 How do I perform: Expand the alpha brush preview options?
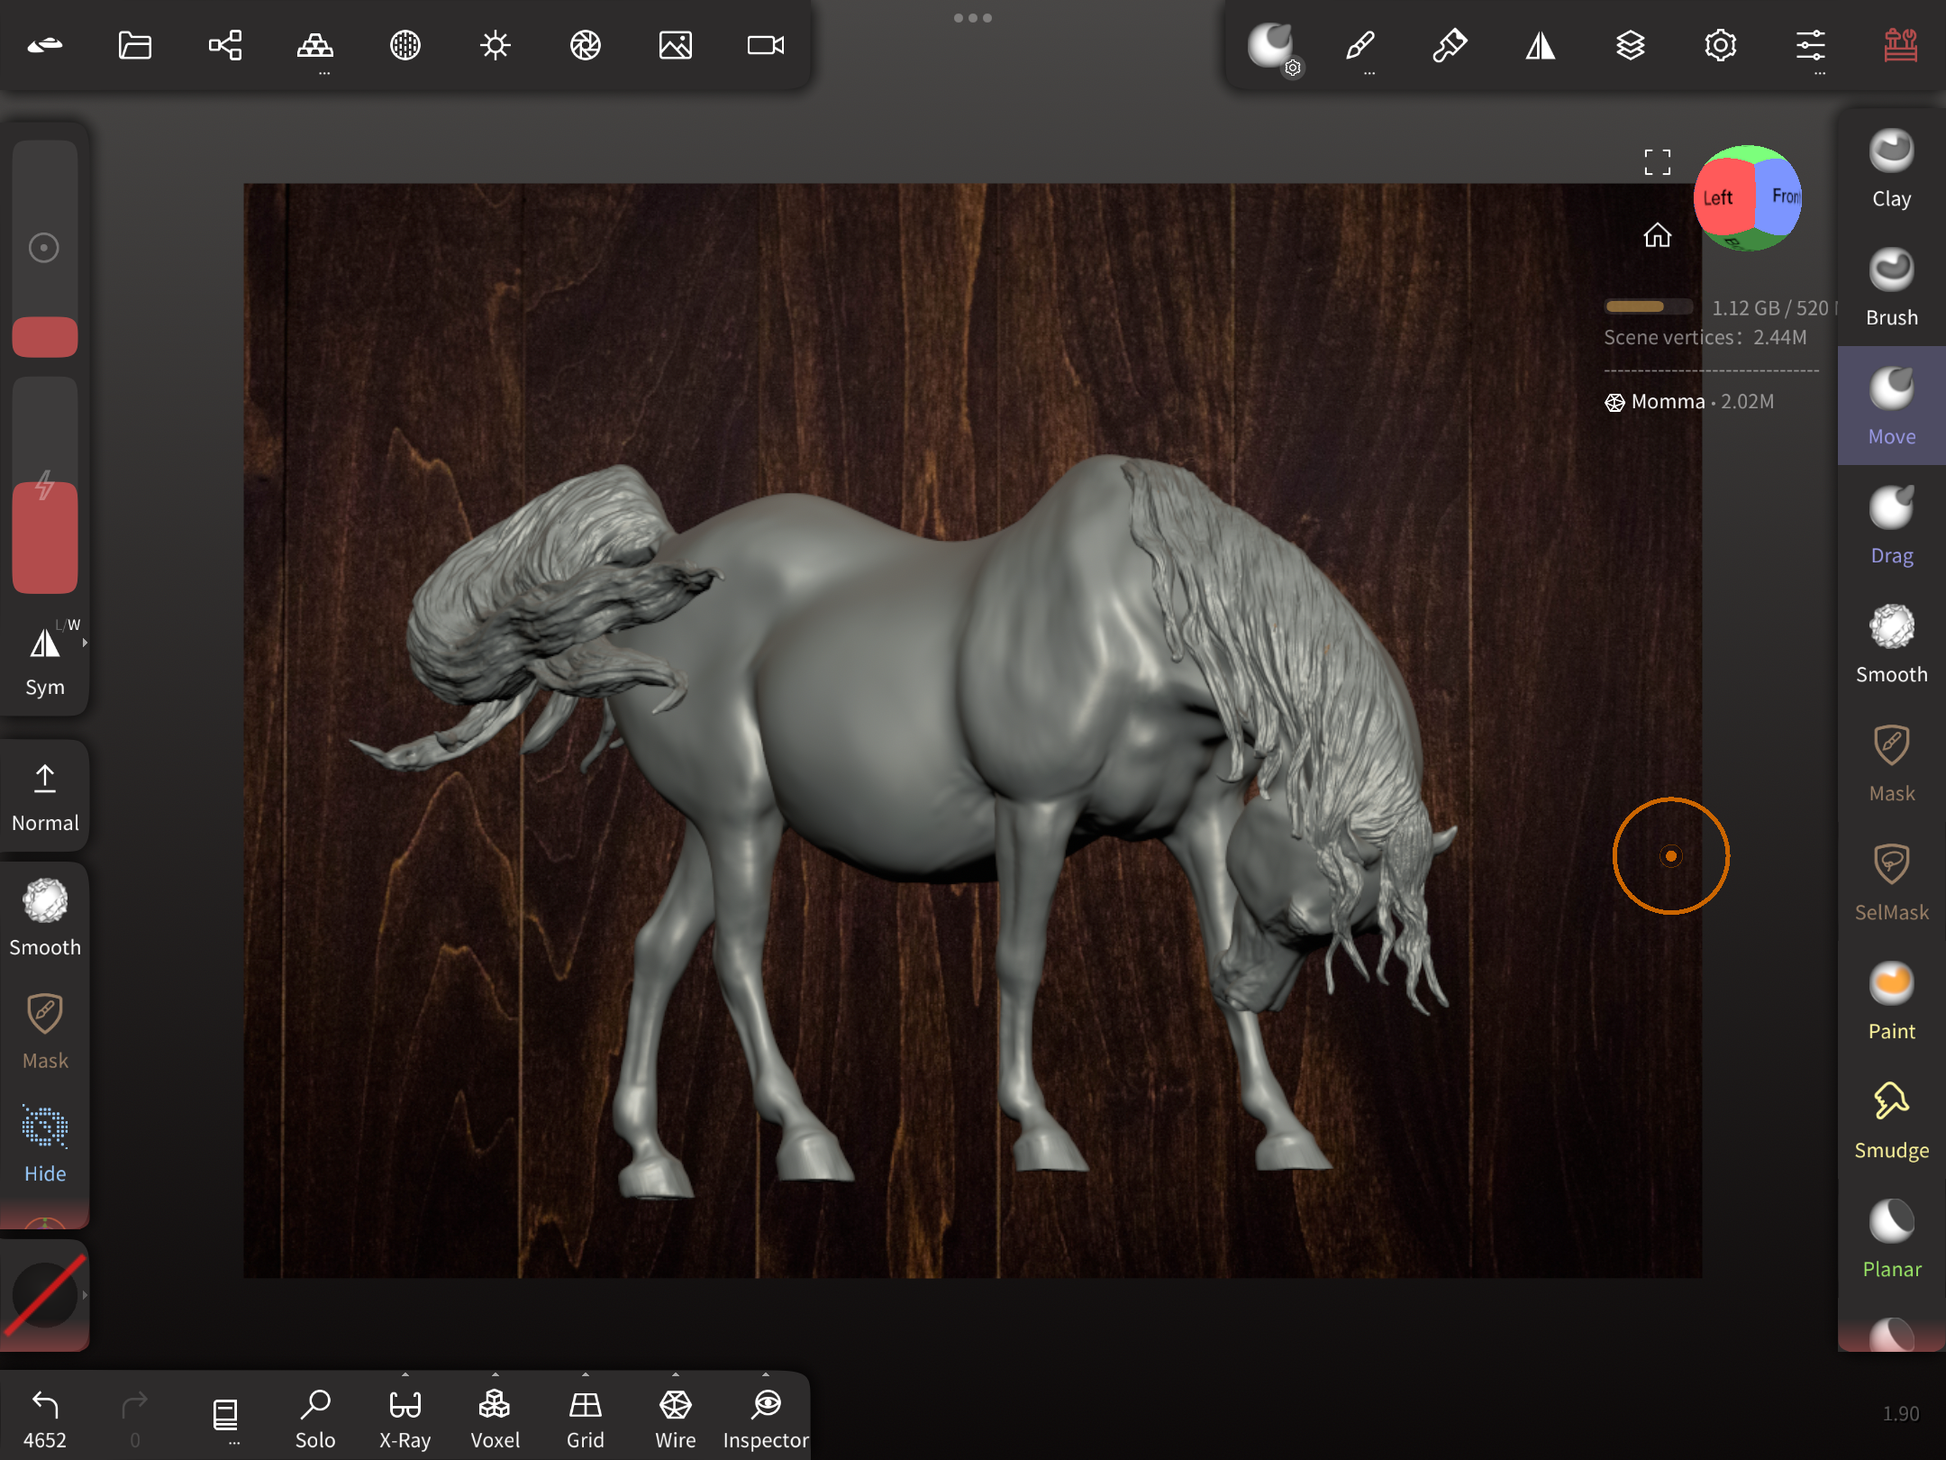click(85, 1295)
